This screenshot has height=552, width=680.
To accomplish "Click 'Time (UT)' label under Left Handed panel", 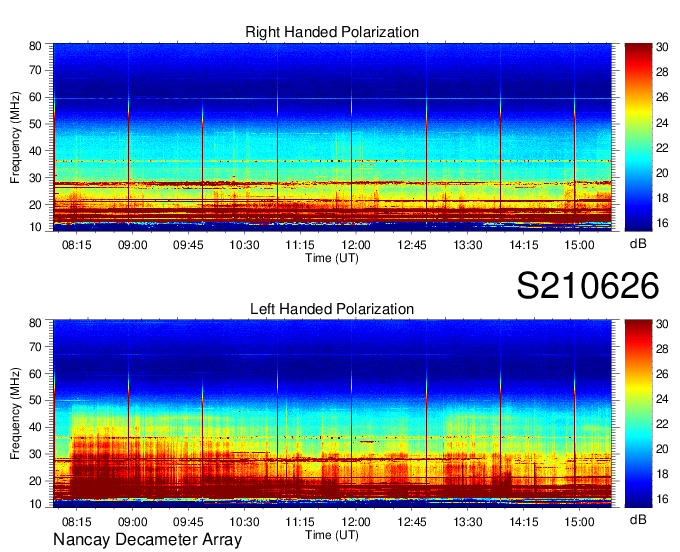I will 332,535.
